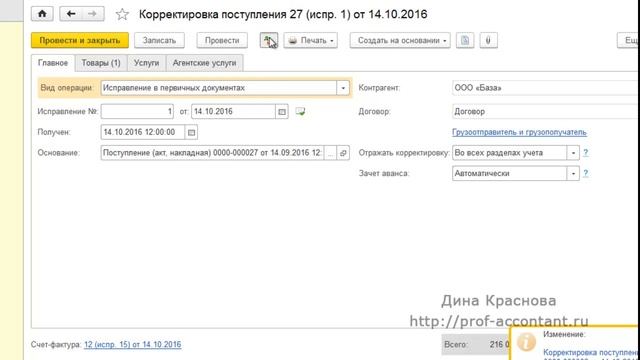
Task: Show document postings (Дт/Кт) icon
Action: click(x=269, y=40)
